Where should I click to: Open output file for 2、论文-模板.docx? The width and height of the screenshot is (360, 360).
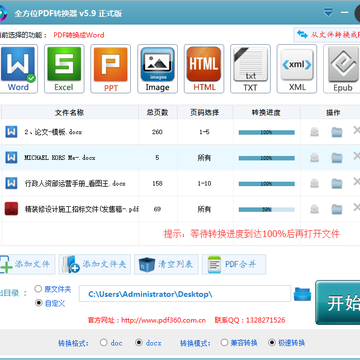(314, 132)
